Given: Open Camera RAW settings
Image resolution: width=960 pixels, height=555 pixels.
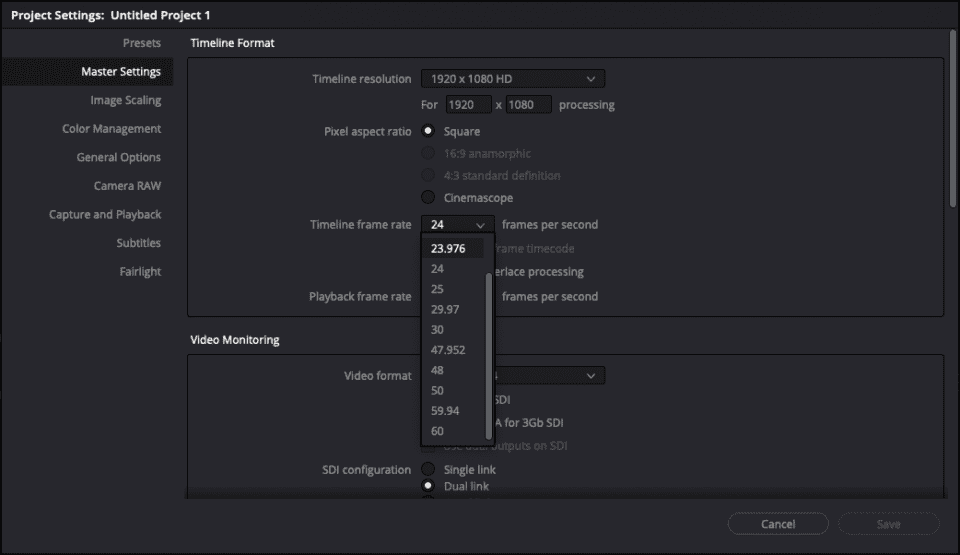Looking at the screenshot, I should pyautogui.click(x=127, y=186).
